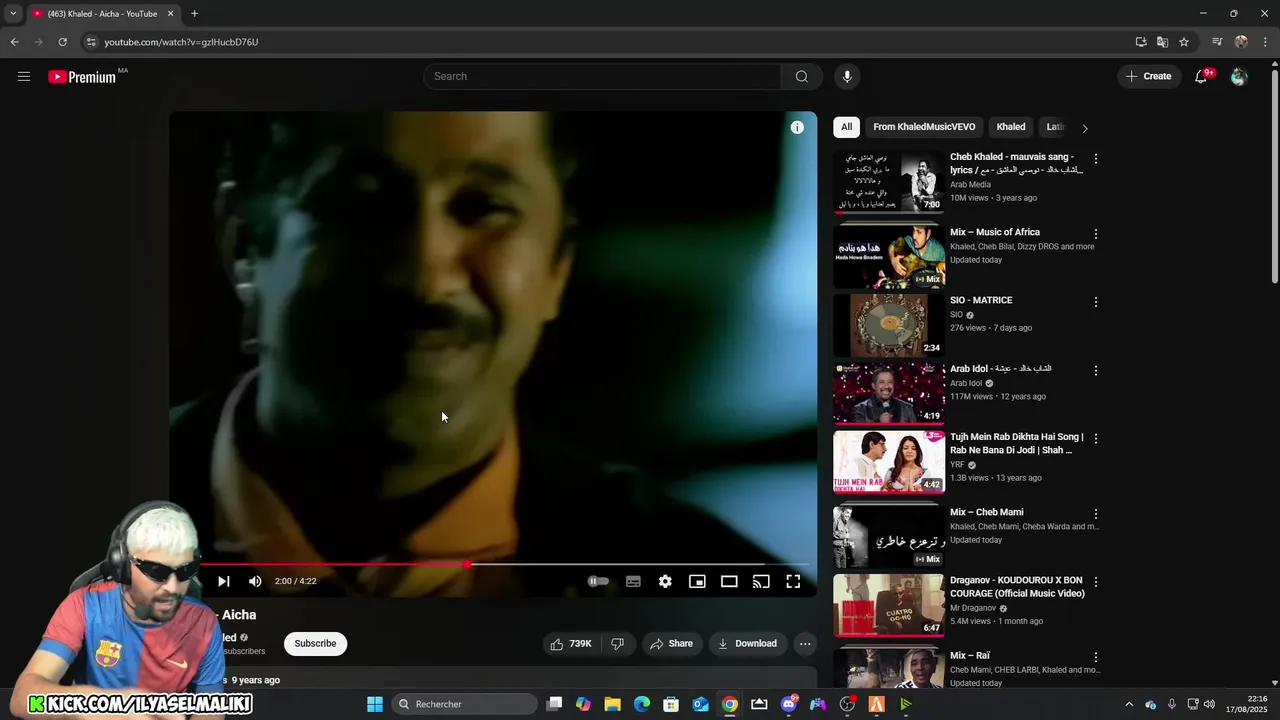Like the video with 739K likes
This screenshot has height=720, width=1280.
(x=571, y=644)
